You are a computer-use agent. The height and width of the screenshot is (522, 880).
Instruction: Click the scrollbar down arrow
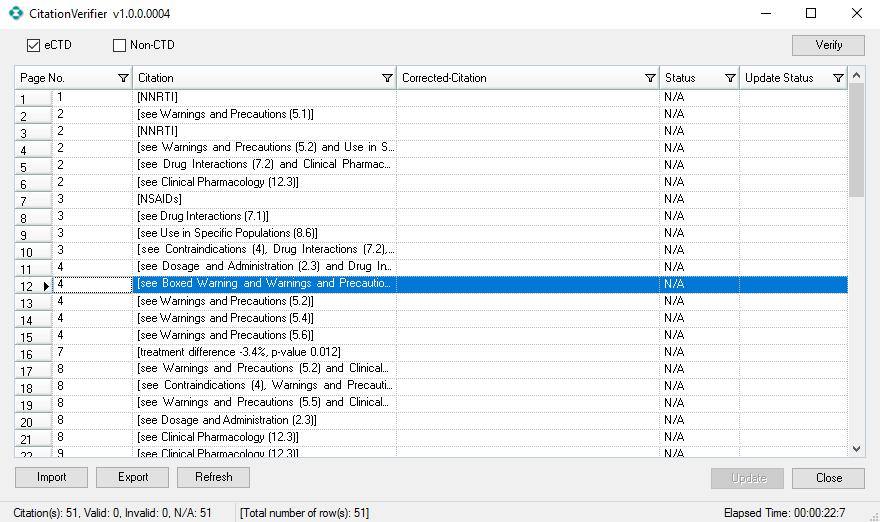[856, 448]
